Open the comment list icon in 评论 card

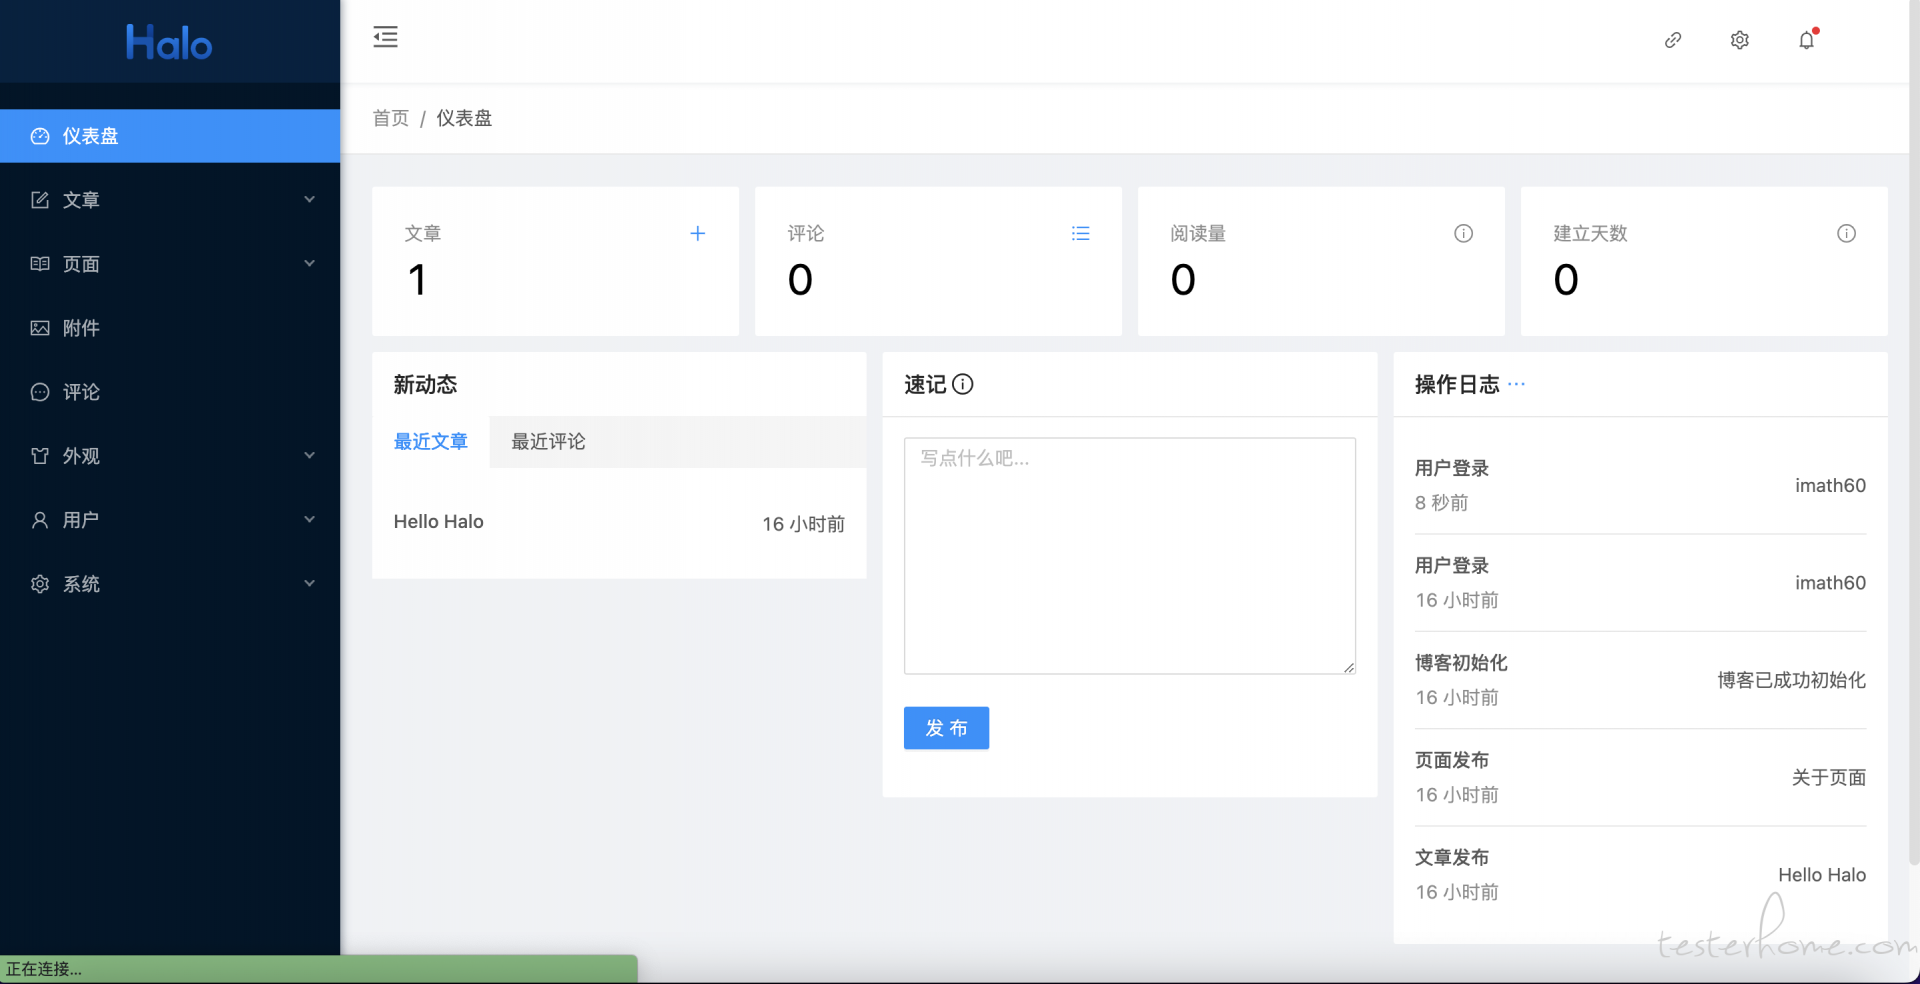pos(1081,233)
